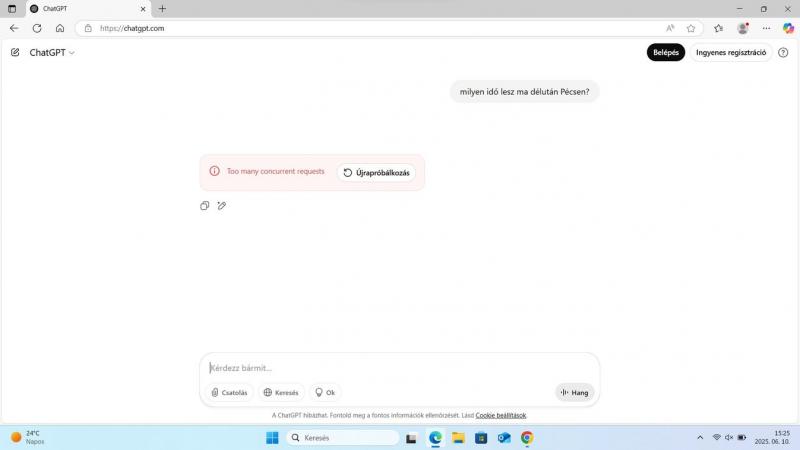Click the read aloud icon in the address bar

point(670,28)
